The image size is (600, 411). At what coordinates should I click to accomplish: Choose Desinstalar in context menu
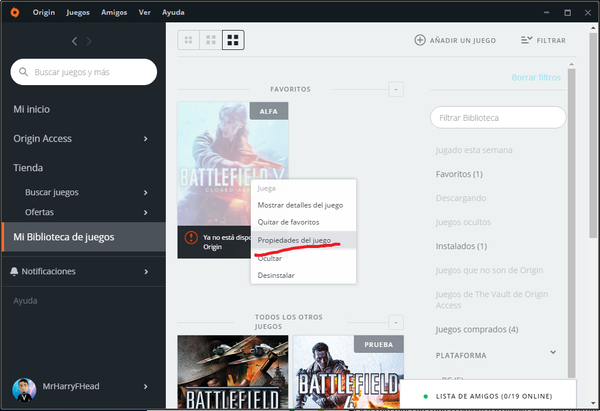click(303, 275)
